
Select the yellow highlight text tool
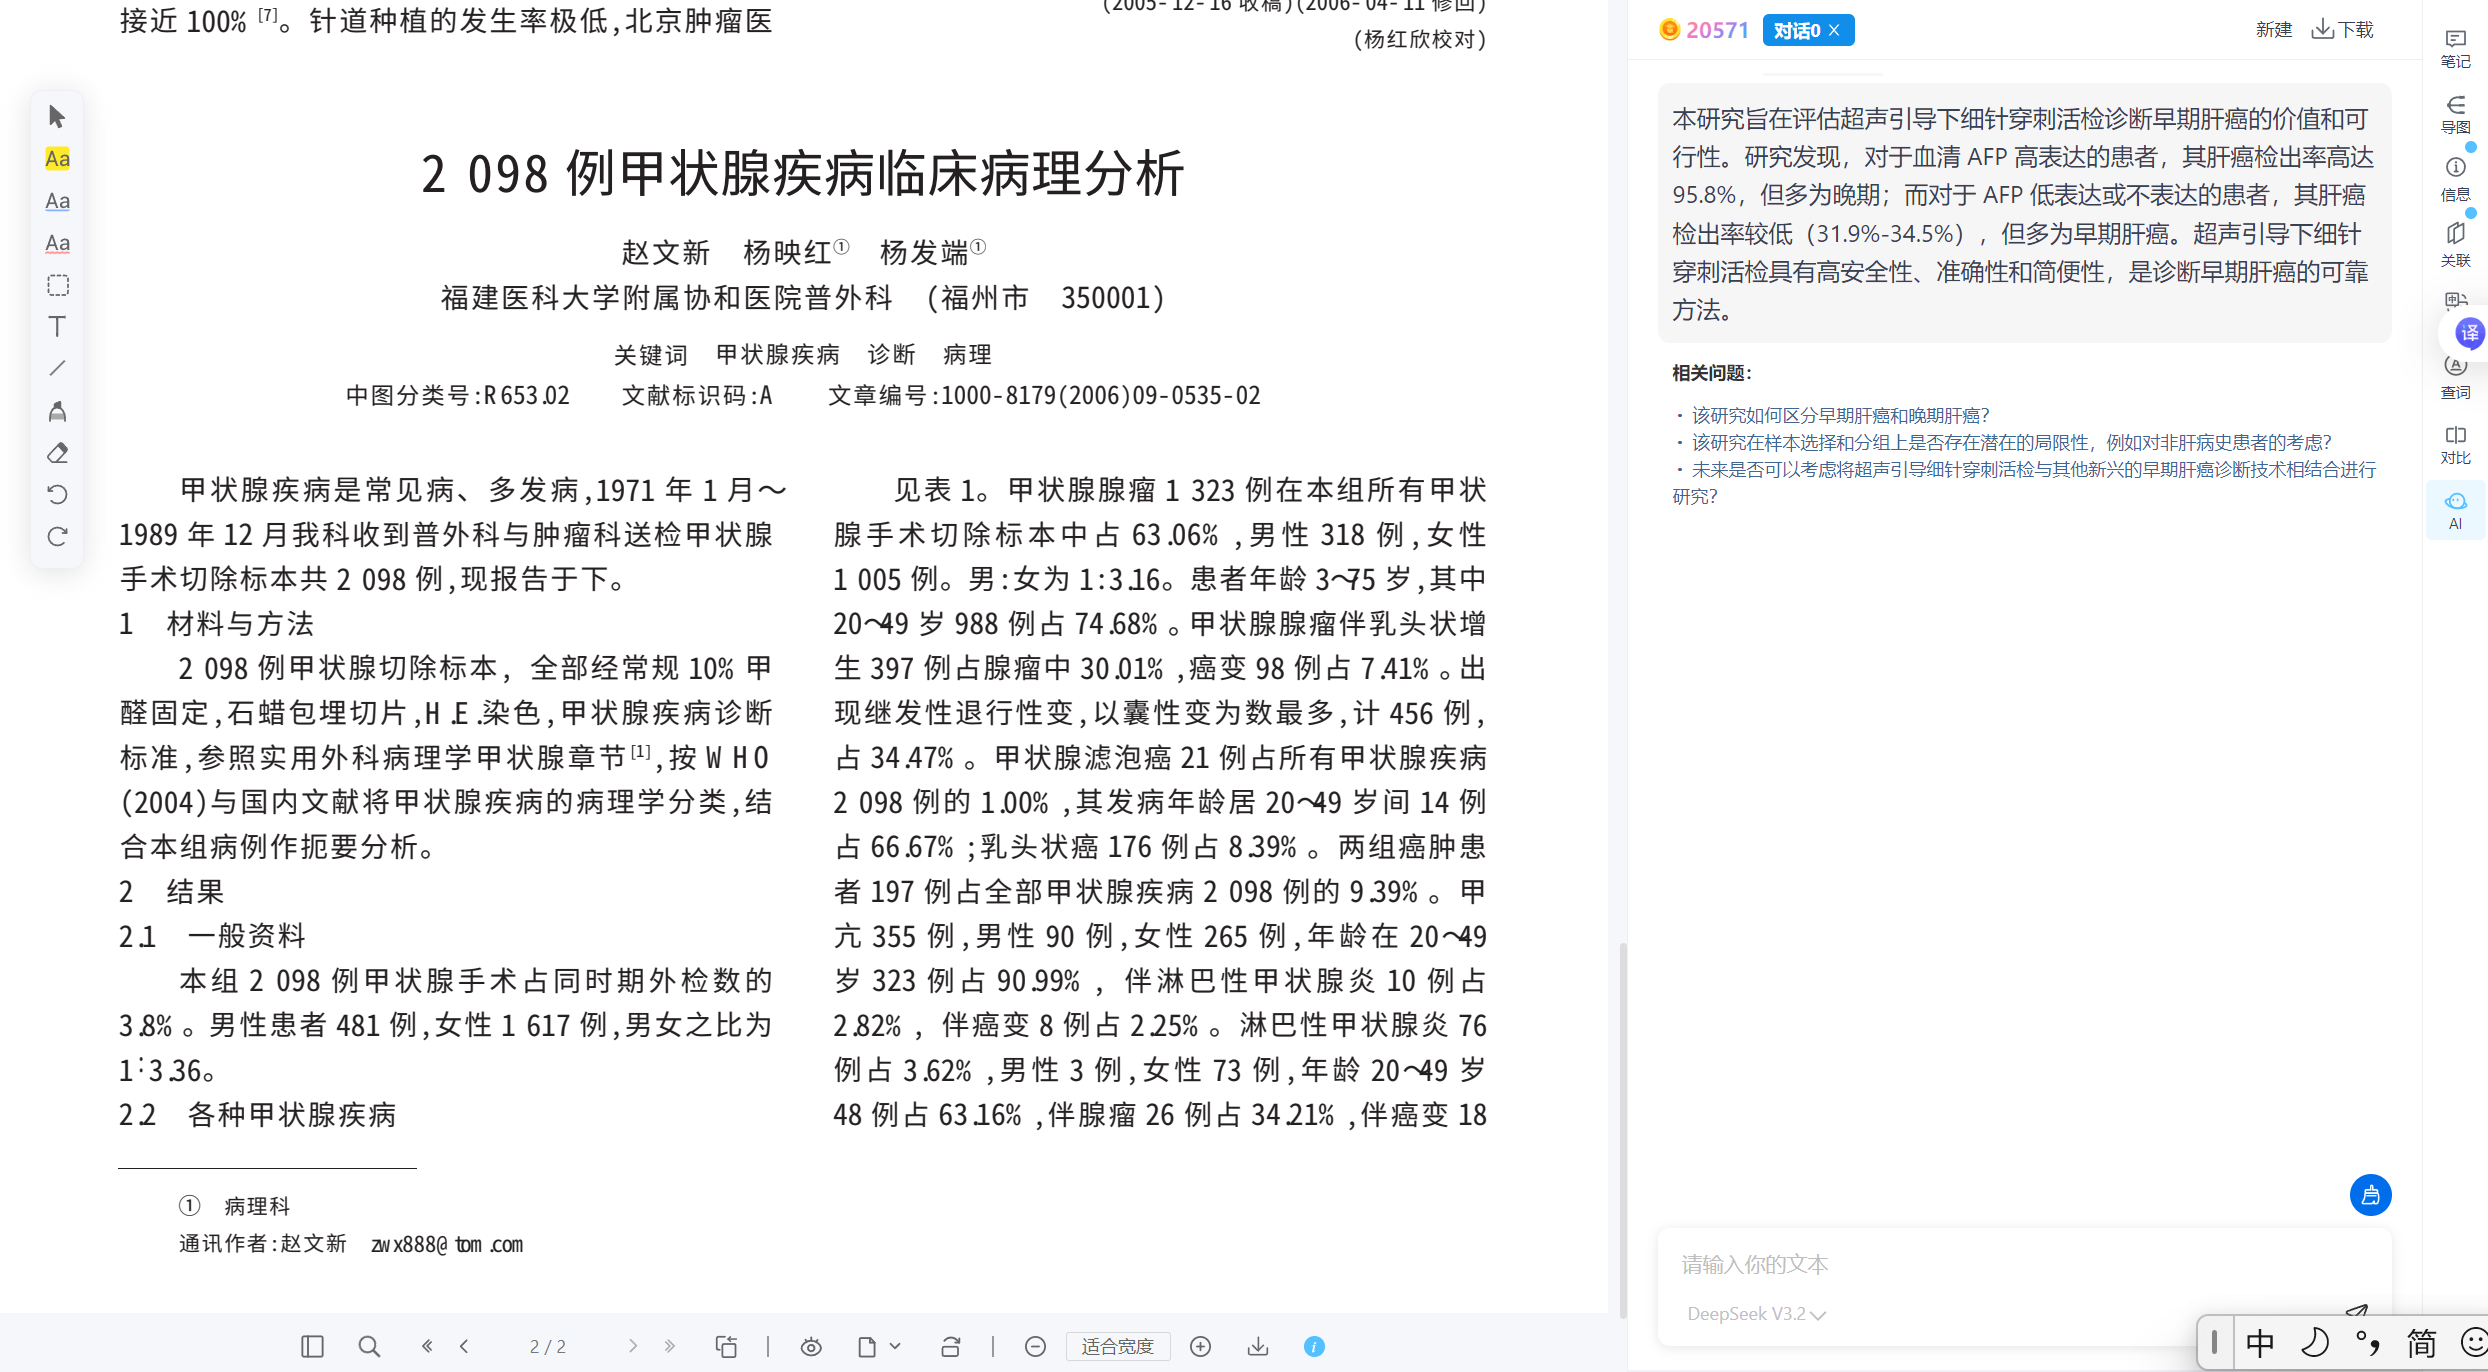pyautogui.click(x=57, y=159)
